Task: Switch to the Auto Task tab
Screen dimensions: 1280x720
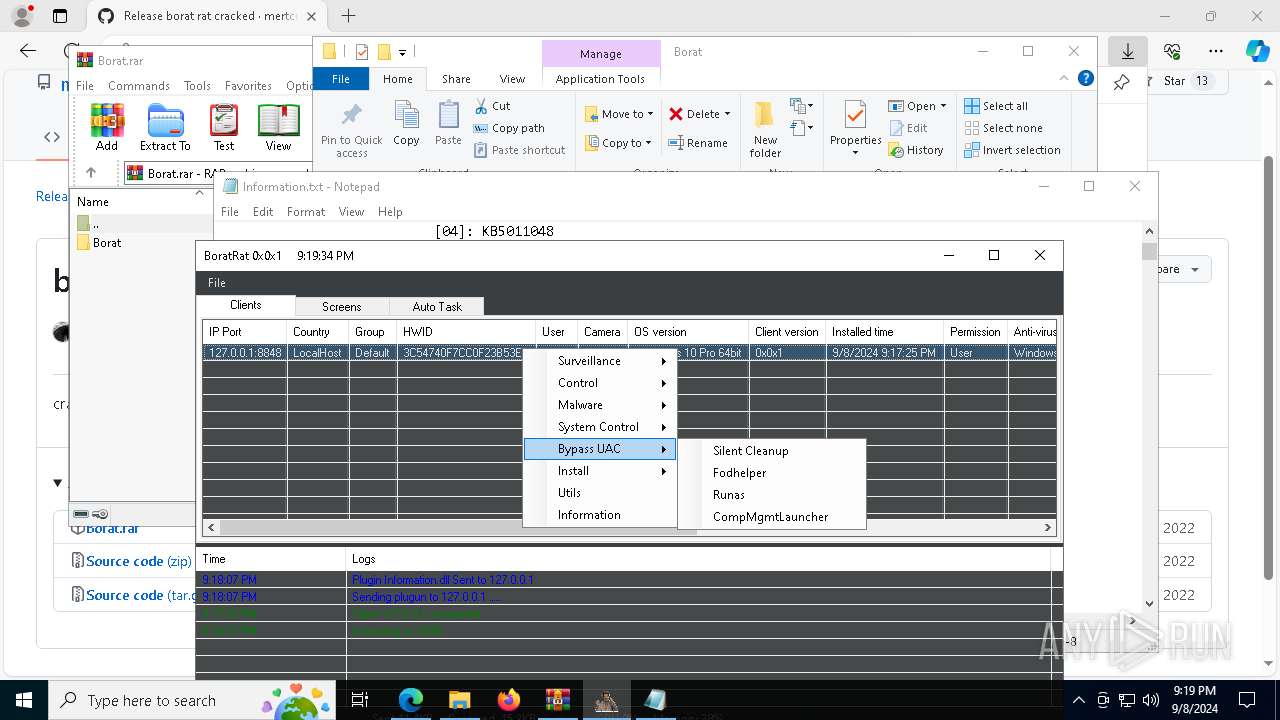Action: tap(437, 307)
